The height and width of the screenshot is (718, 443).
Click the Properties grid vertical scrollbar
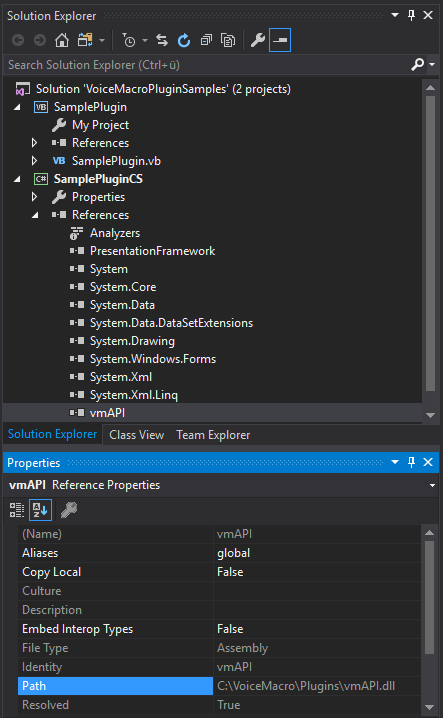pyautogui.click(x=429, y=598)
